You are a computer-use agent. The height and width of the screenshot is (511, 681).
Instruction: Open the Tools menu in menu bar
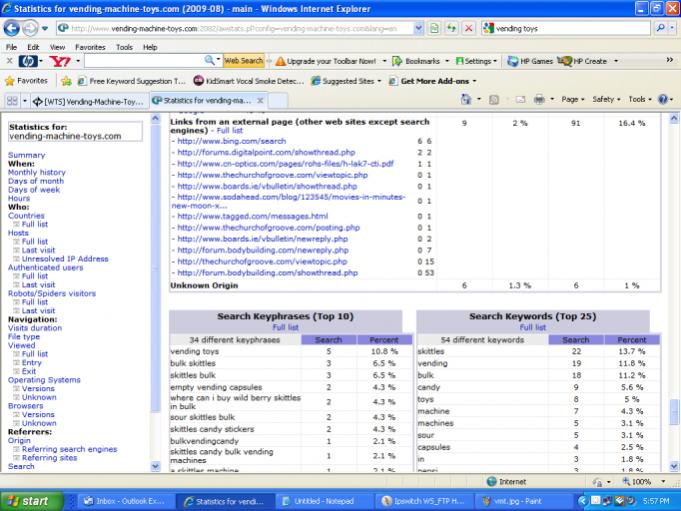point(124,47)
